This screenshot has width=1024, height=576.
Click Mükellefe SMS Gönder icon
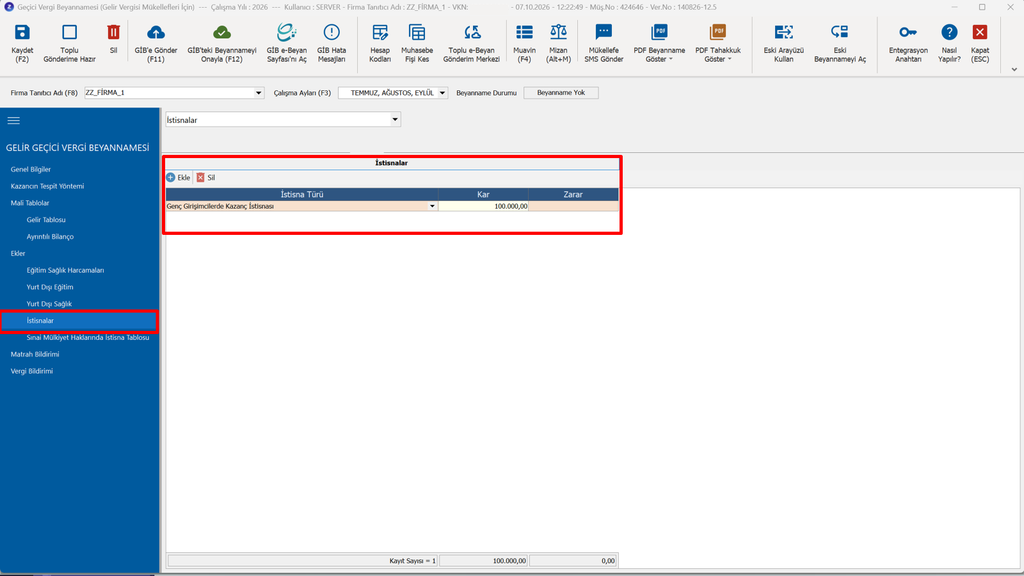click(x=604, y=33)
